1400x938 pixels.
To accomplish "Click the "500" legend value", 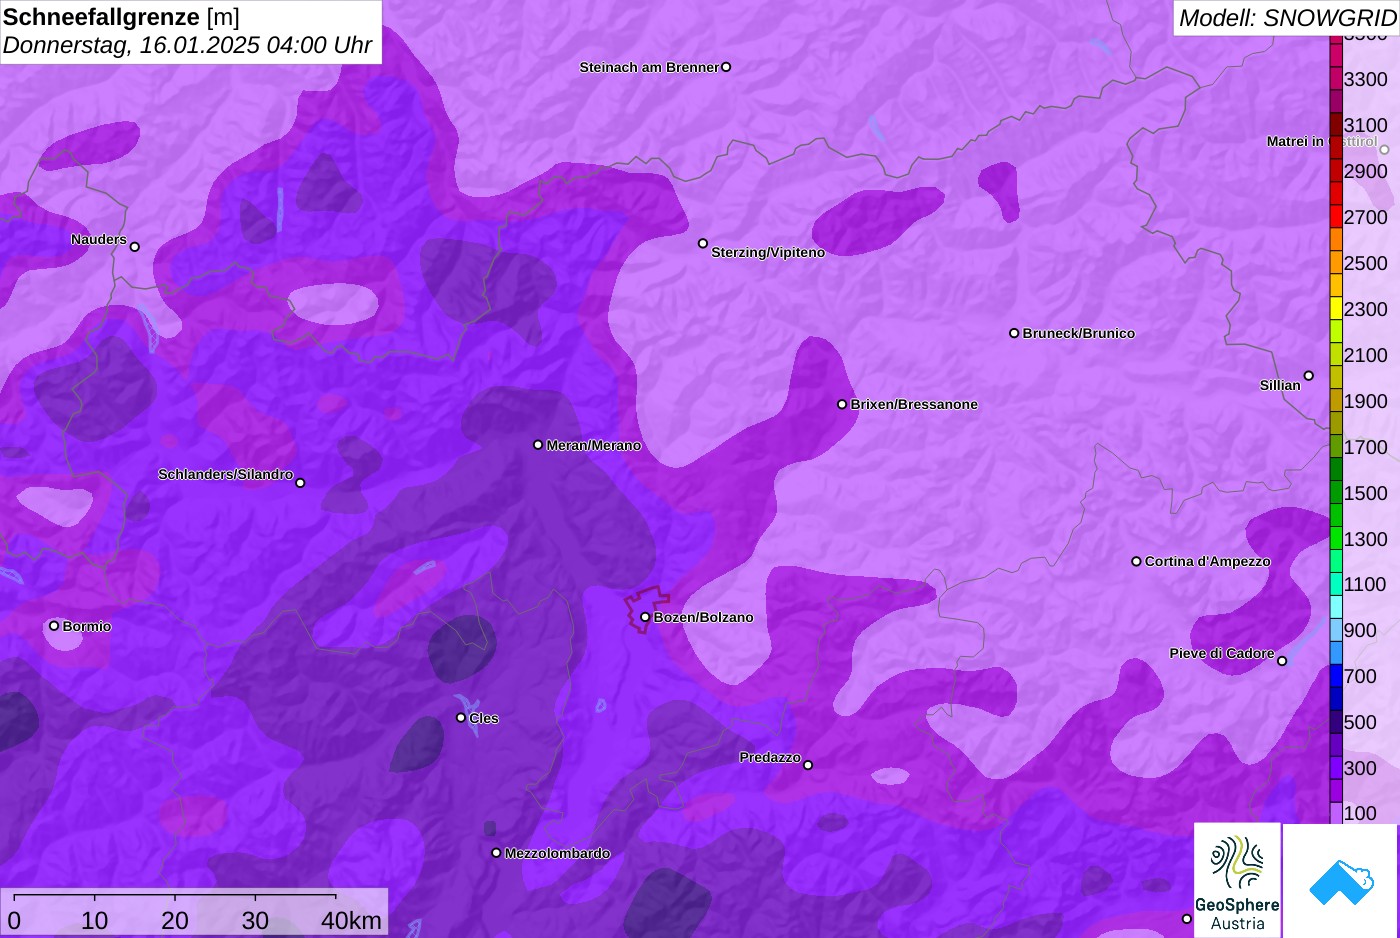I will (1360, 722).
